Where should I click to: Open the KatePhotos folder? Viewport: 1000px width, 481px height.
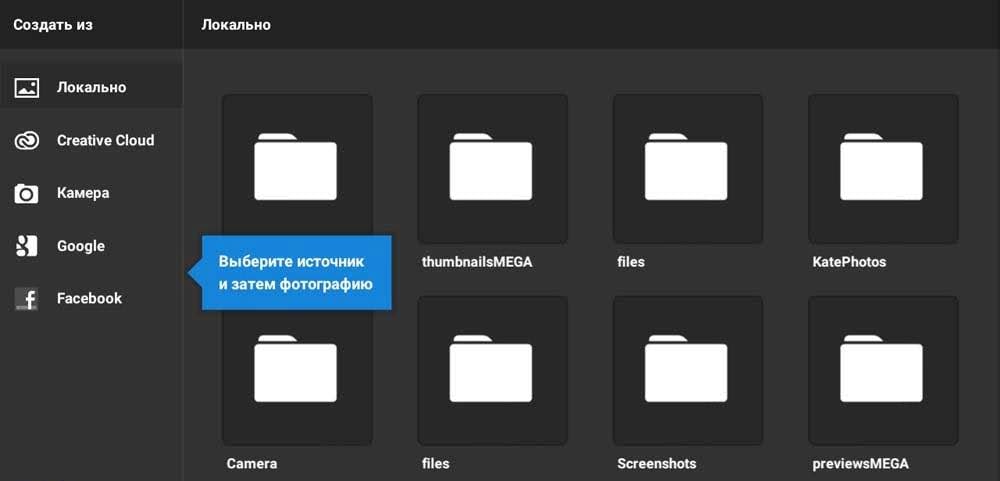883,169
